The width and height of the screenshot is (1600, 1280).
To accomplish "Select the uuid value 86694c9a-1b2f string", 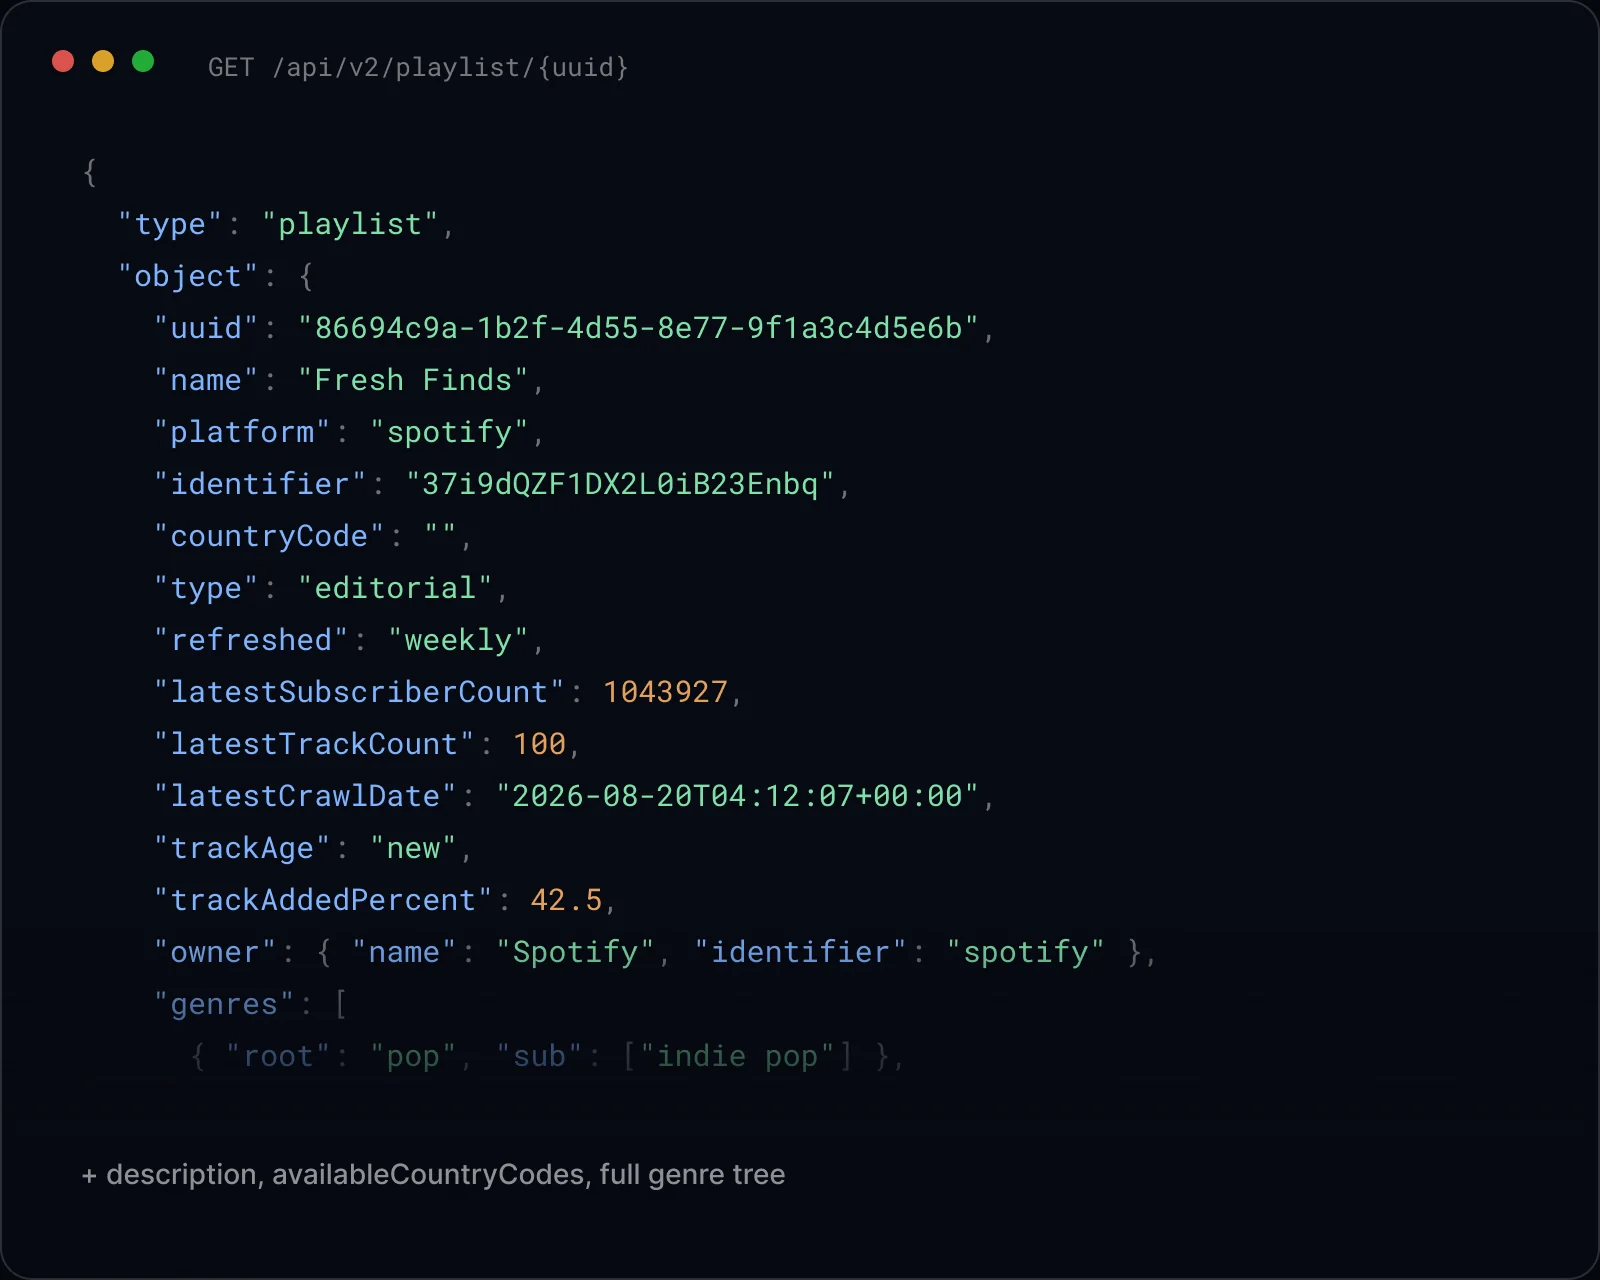I will [638, 328].
